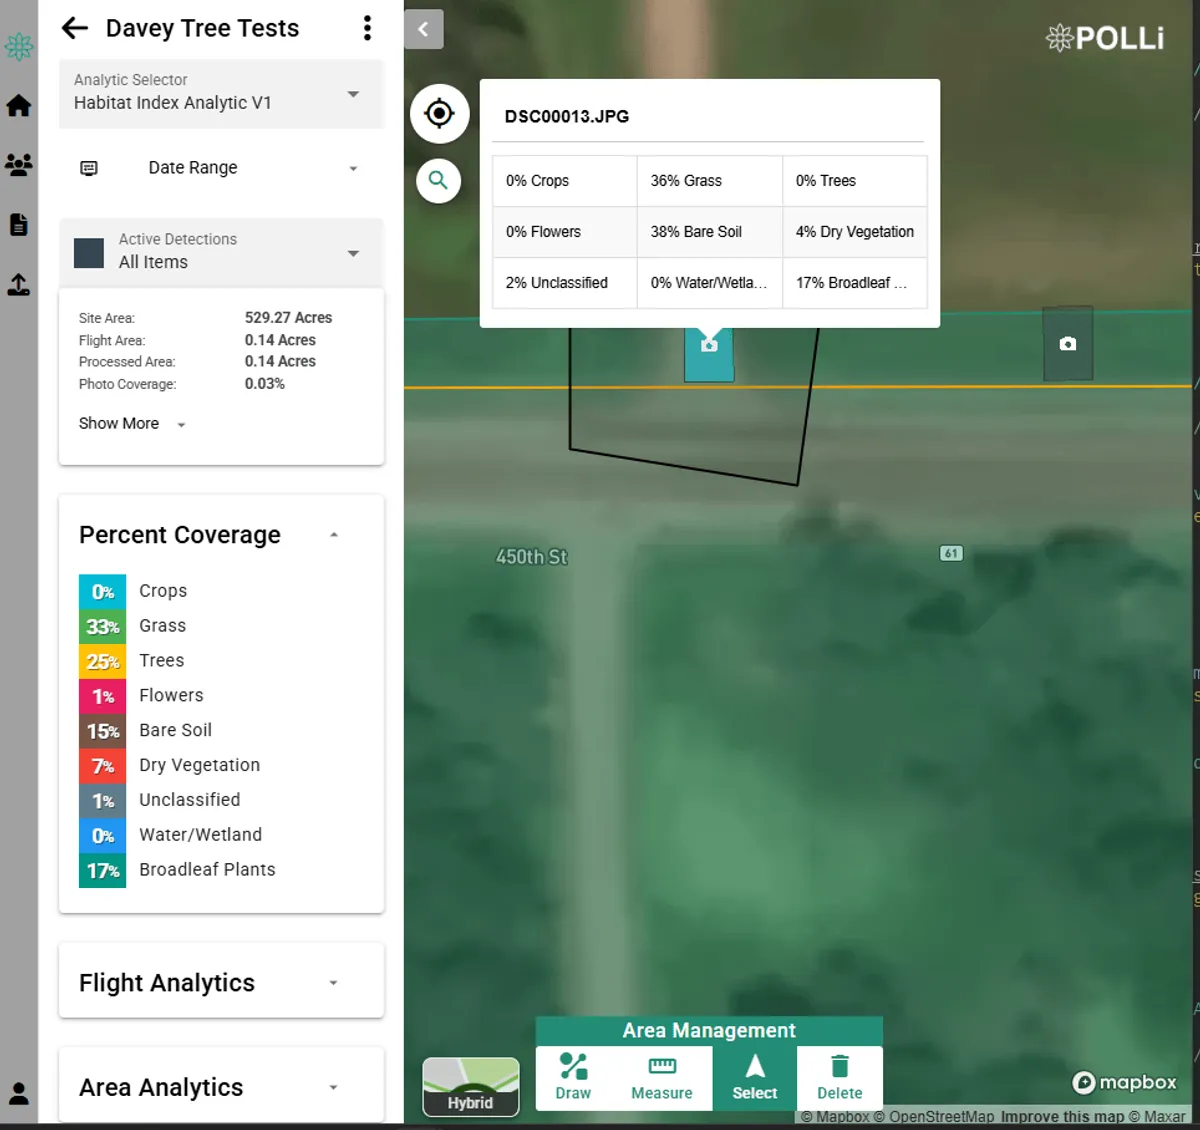Select the Draw tool

[573, 1077]
